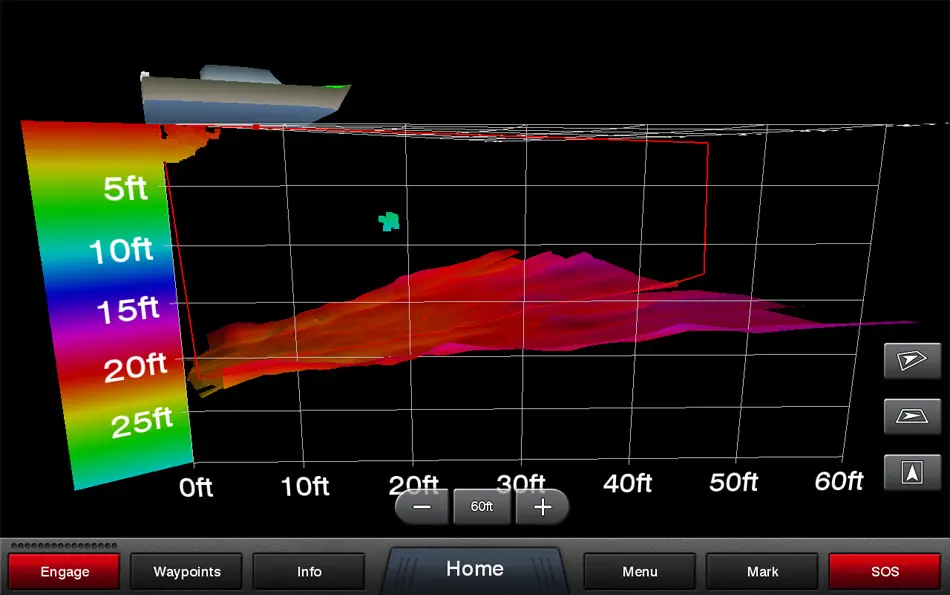This screenshot has height=595, width=950.
Task: Tap the 50ft distance label
Action: [733, 482]
